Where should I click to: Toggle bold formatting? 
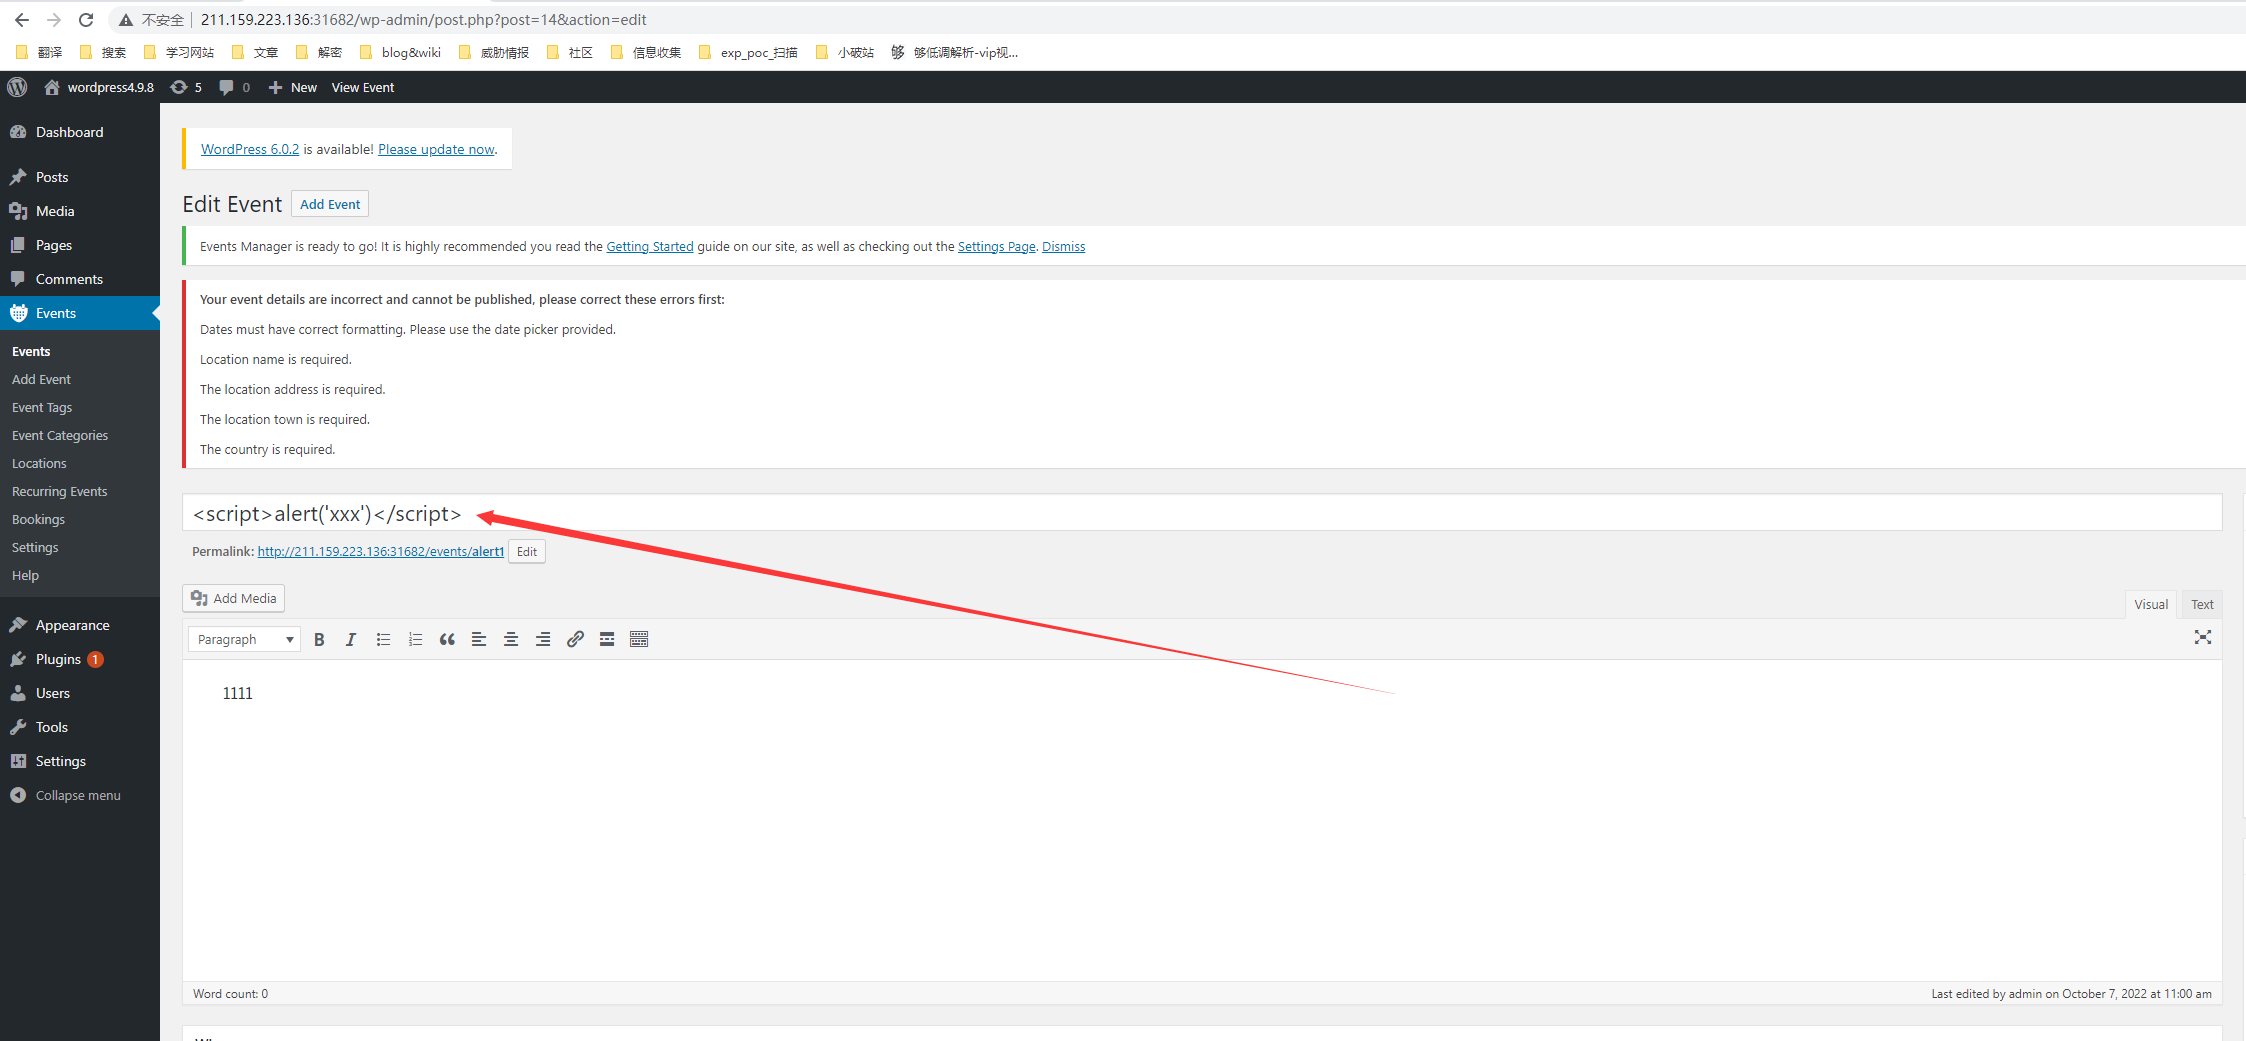[x=319, y=639]
